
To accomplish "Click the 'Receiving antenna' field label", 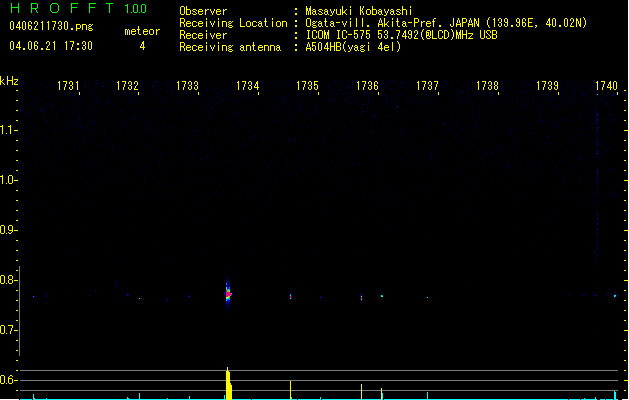I will point(230,47).
